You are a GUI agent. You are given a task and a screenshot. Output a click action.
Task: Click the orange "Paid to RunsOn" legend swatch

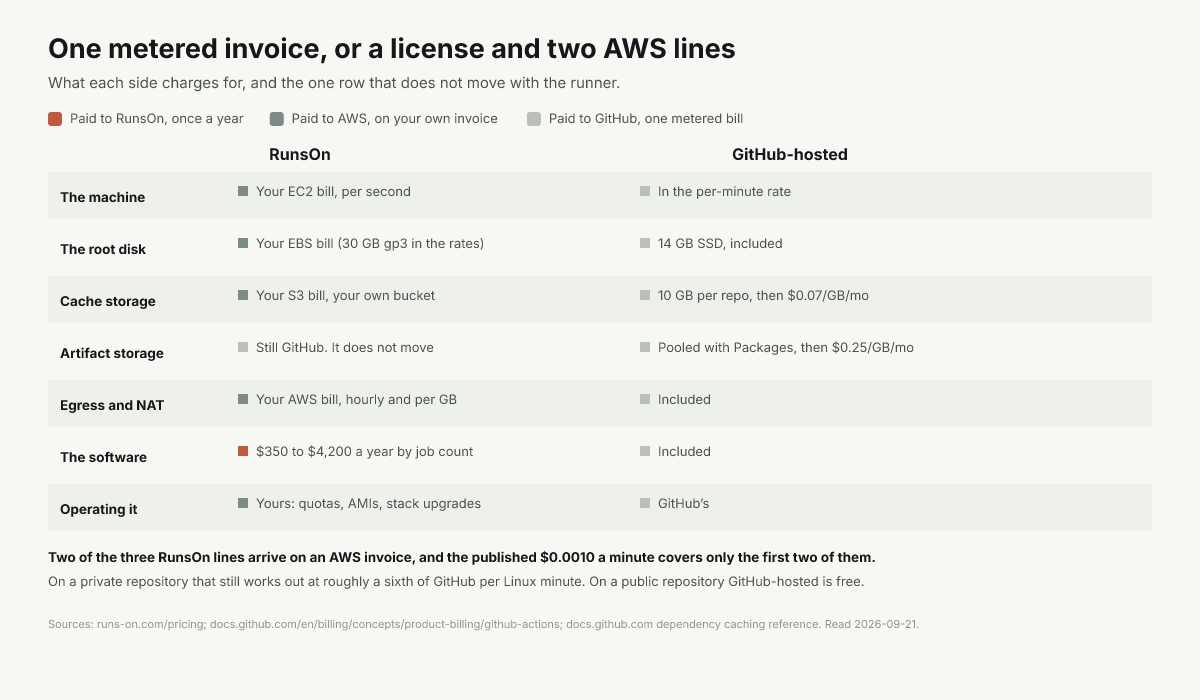[55, 119]
